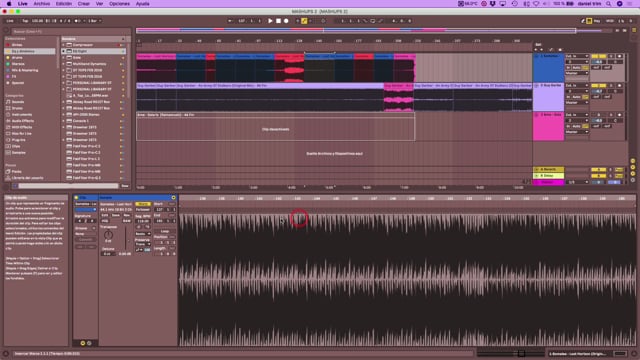
Task: Select the Packs place in browser
Action: point(16,172)
